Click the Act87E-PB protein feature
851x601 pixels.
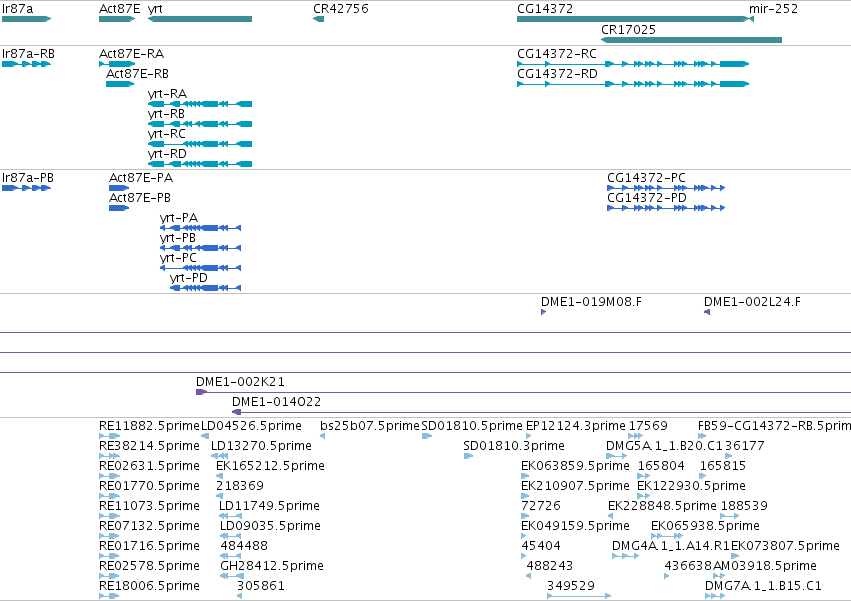[119, 208]
